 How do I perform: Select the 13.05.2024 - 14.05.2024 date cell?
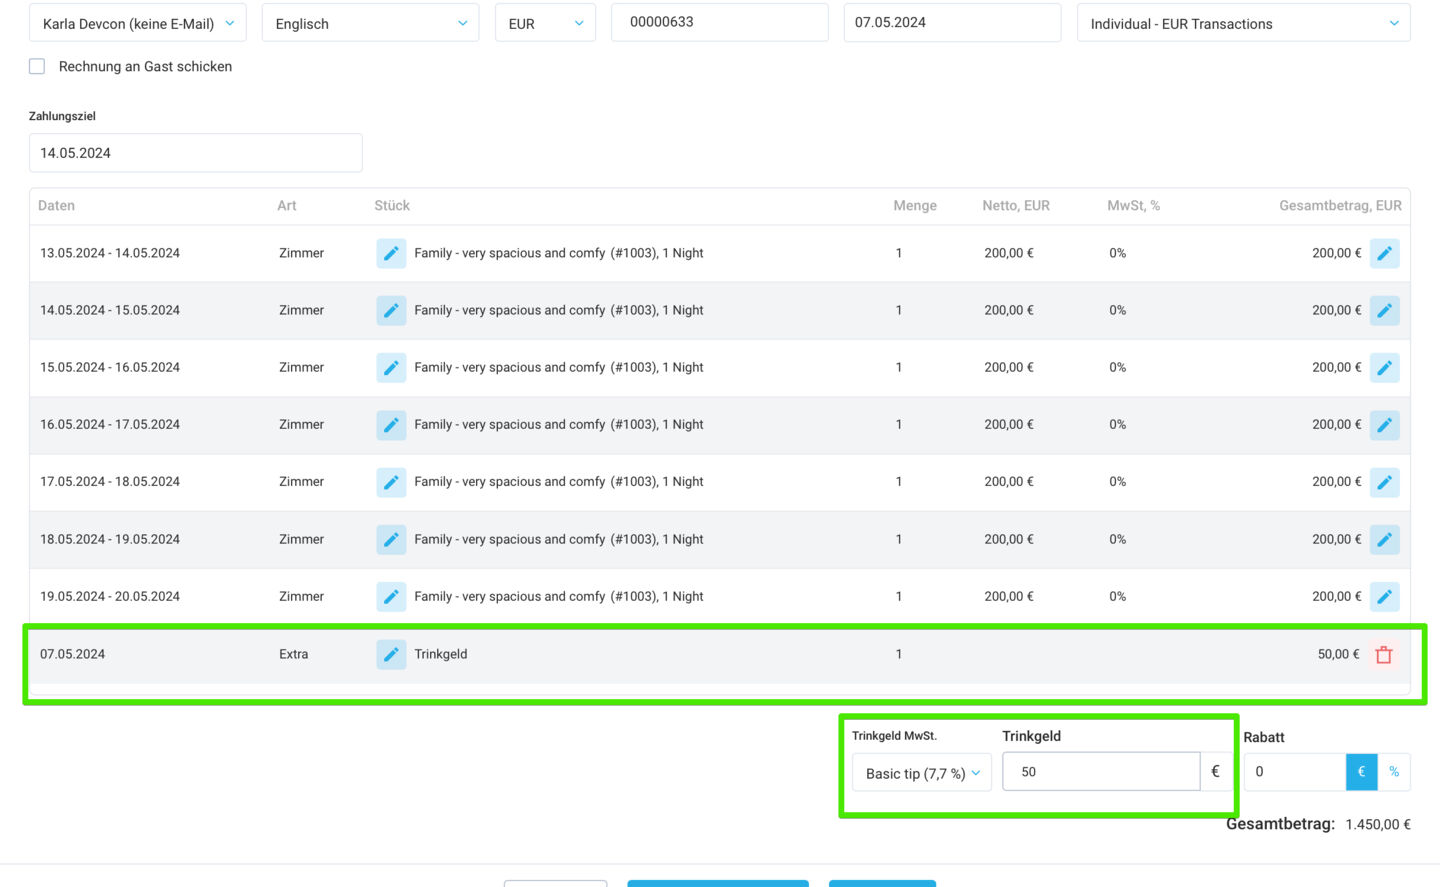(110, 253)
